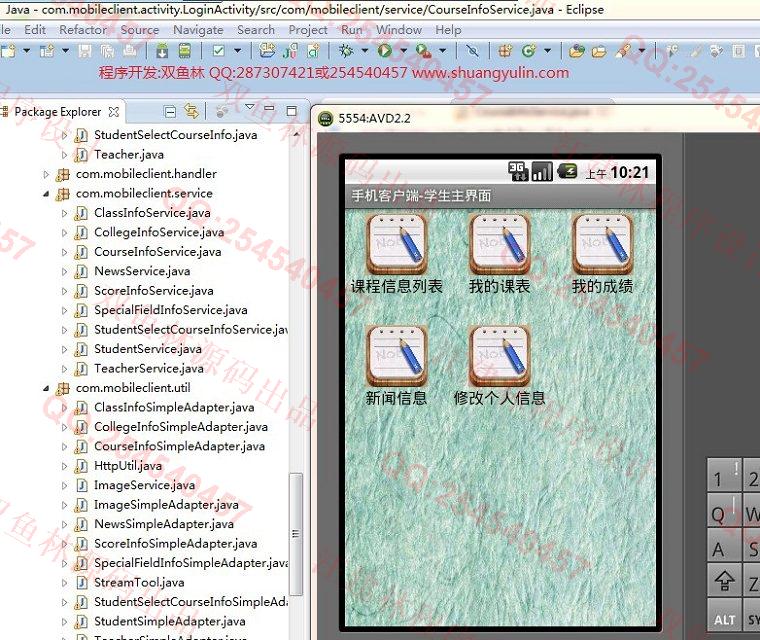
Task: Expand the com.mobileclient.handler package
Action: [x=46, y=174]
